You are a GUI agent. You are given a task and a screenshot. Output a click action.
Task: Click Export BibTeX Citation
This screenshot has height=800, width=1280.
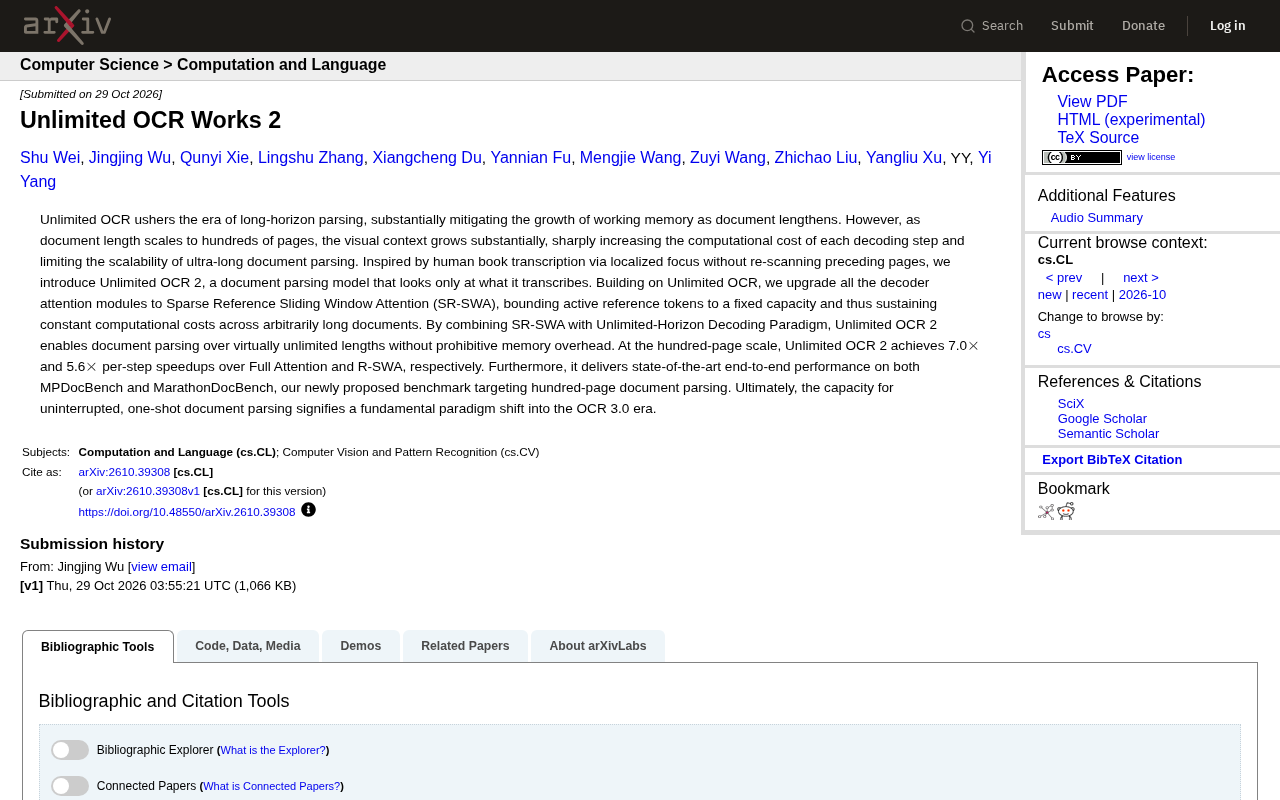(x=1112, y=460)
